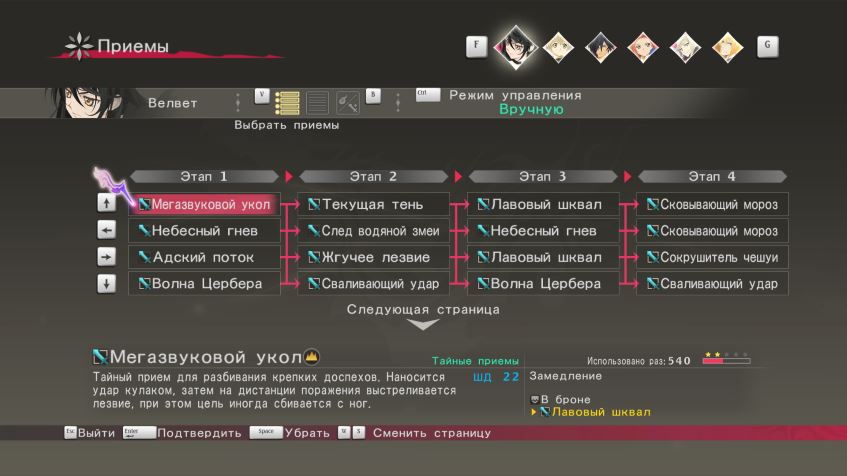This screenshot has height=476, width=847.
Task: Click the grey list tab icon beside the wrench
Action: [317, 102]
